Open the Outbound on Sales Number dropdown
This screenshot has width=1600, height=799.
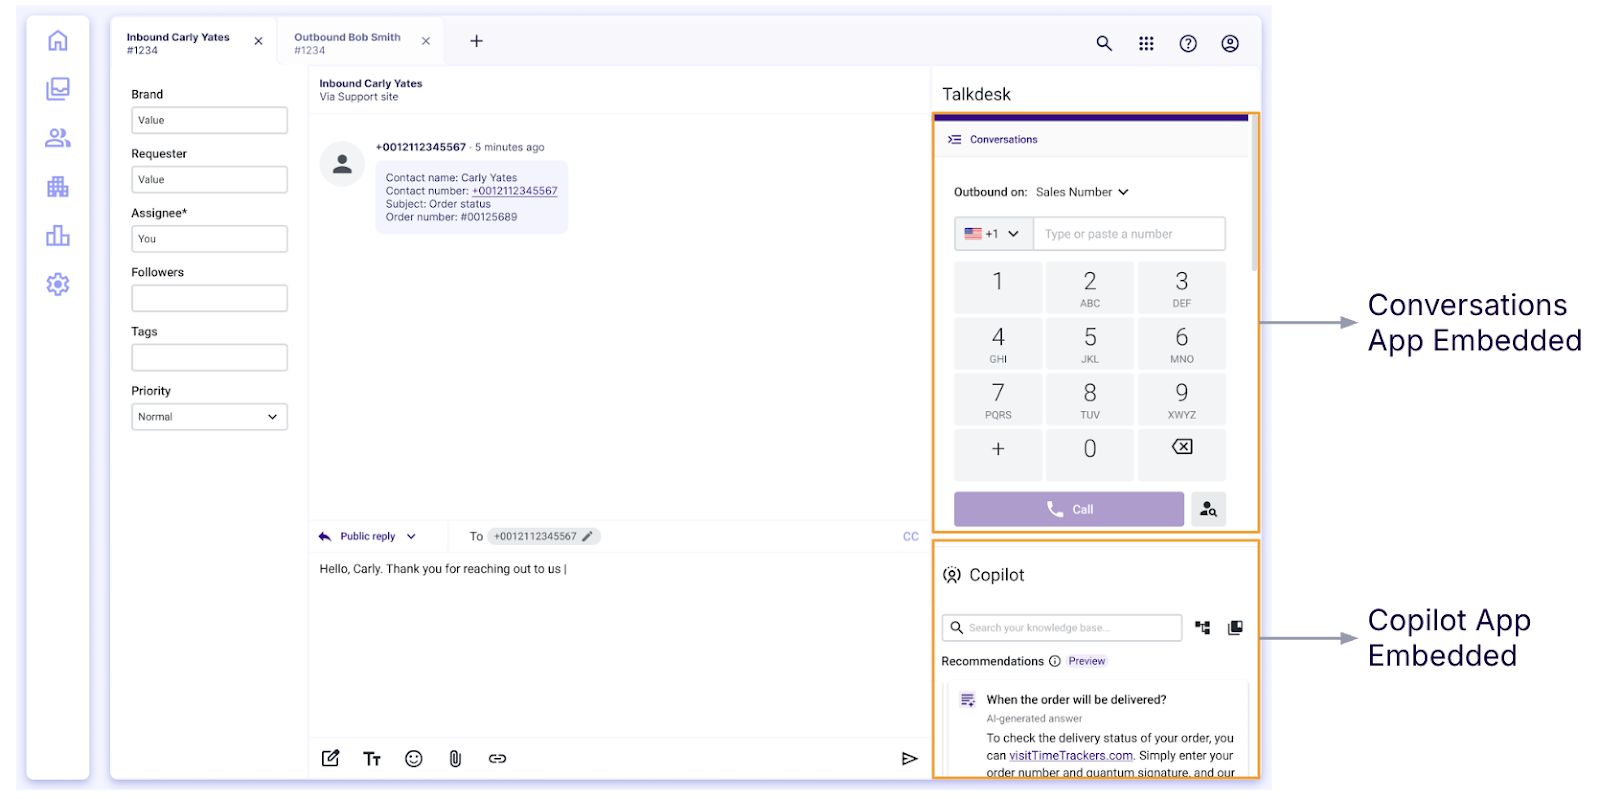1082,192
